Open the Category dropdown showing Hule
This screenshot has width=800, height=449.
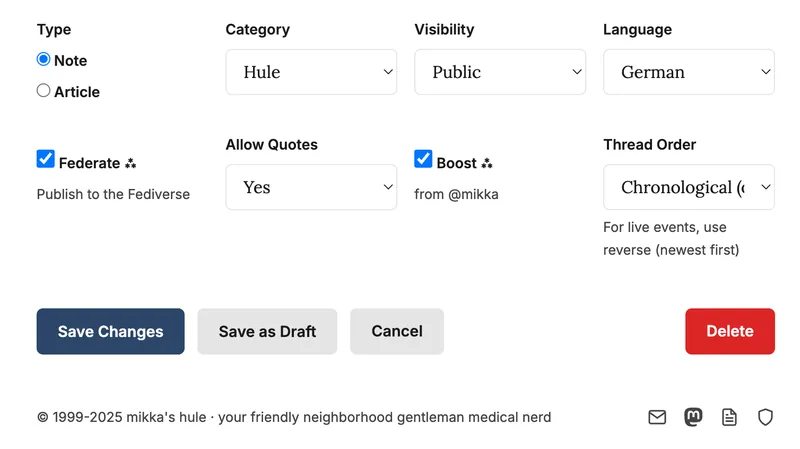click(x=311, y=72)
